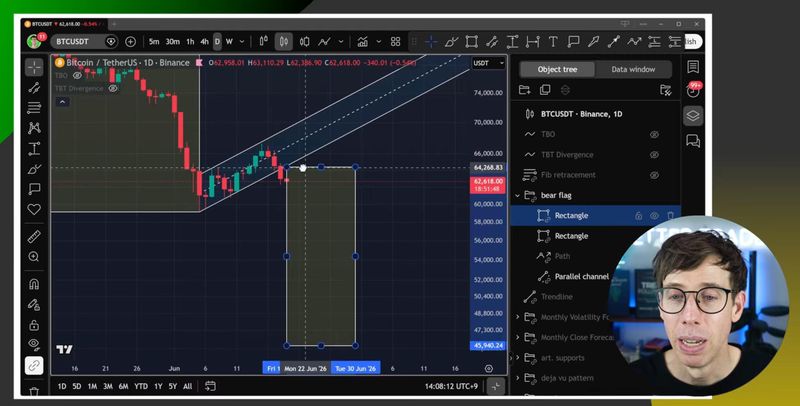Open the patterns tool in left sidebar

click(34, 128)
